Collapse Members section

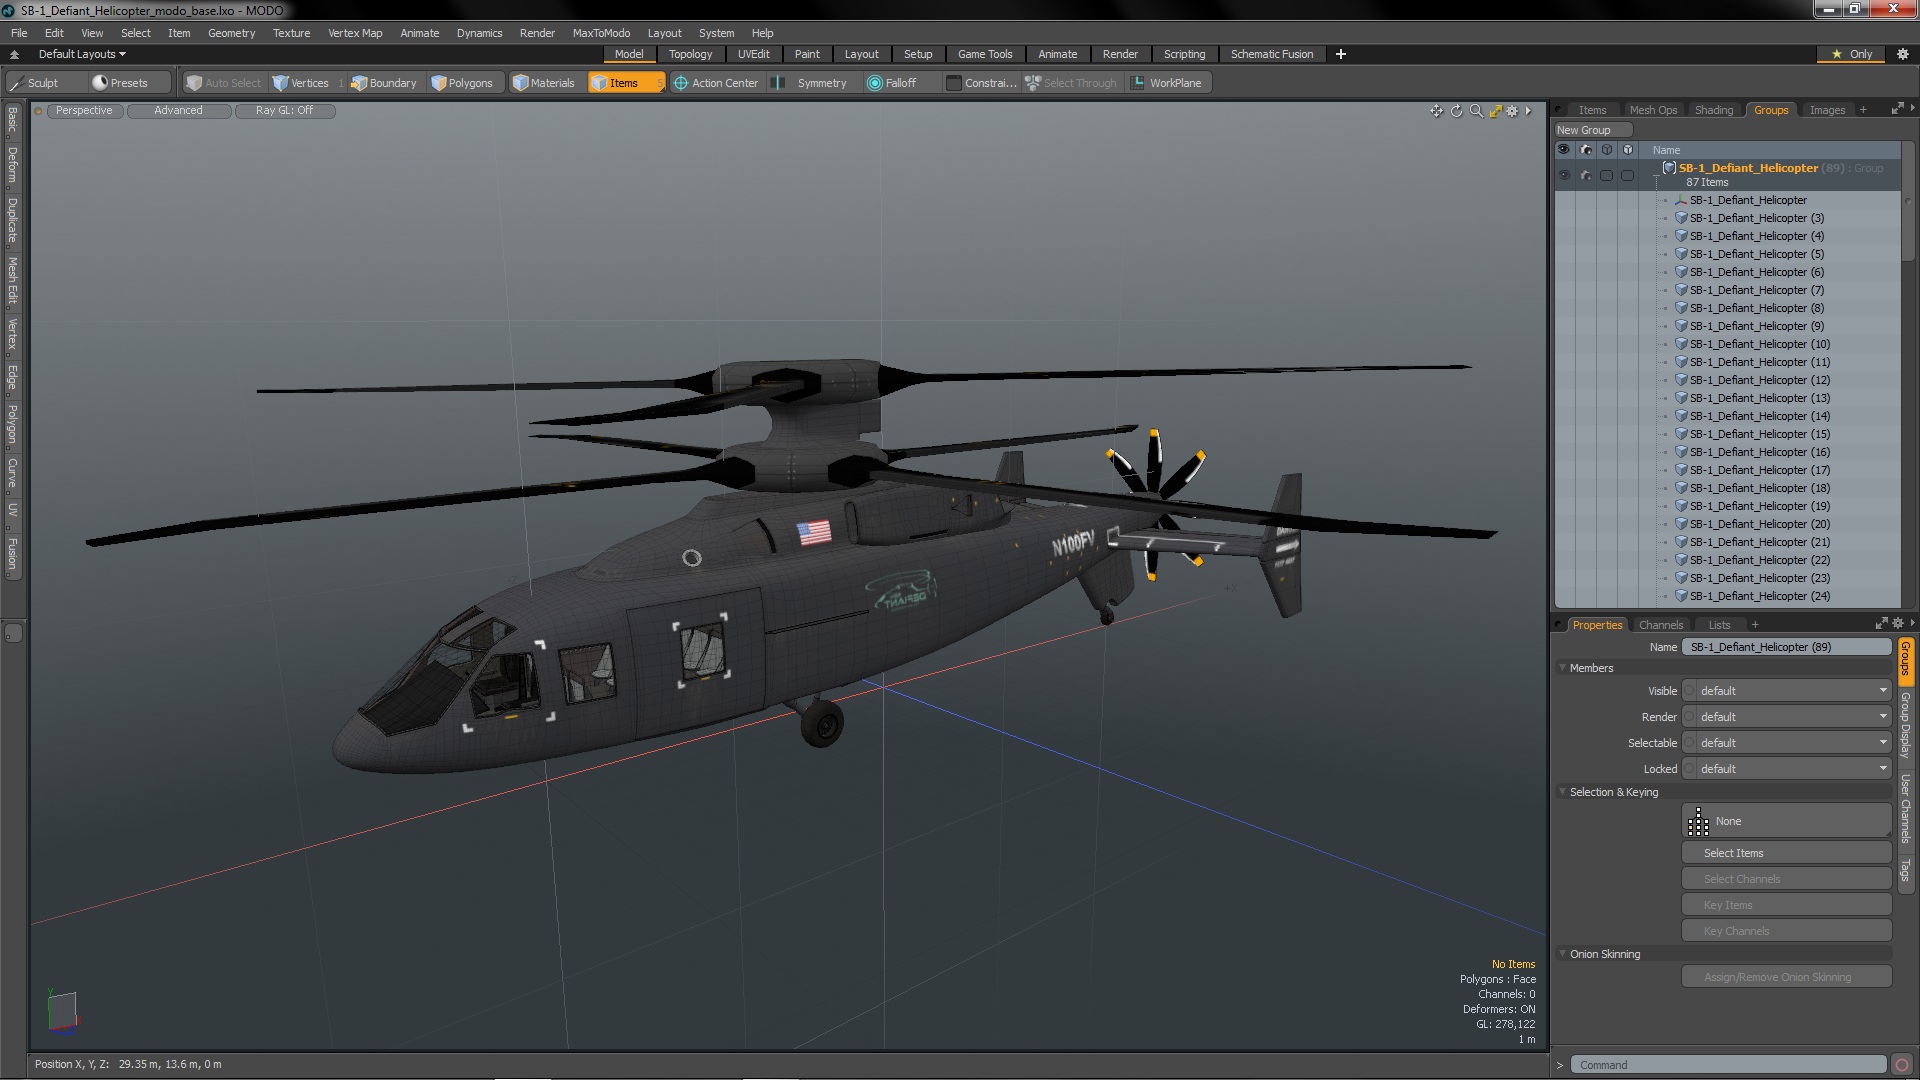[1563, 668]
